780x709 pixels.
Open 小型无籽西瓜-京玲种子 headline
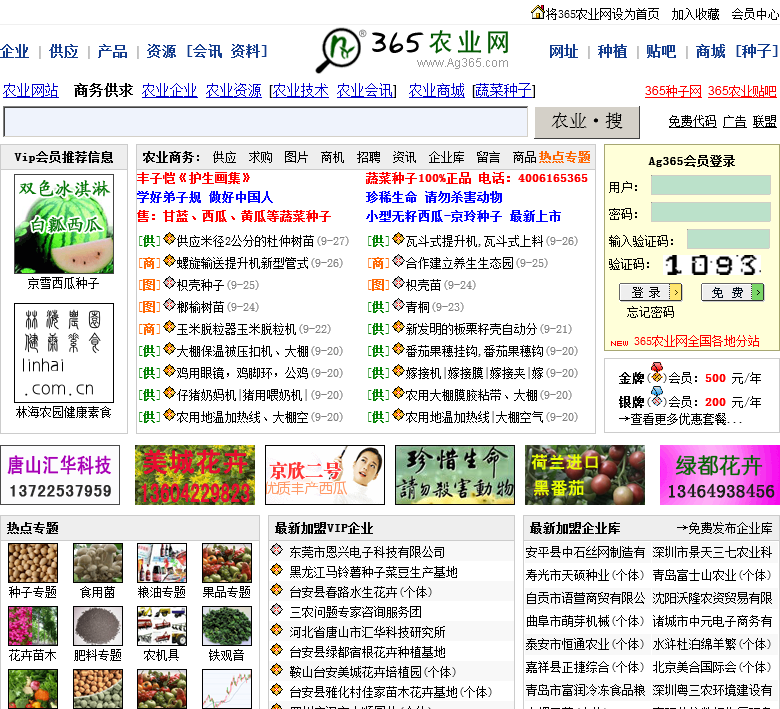click(x=464, y=216)
